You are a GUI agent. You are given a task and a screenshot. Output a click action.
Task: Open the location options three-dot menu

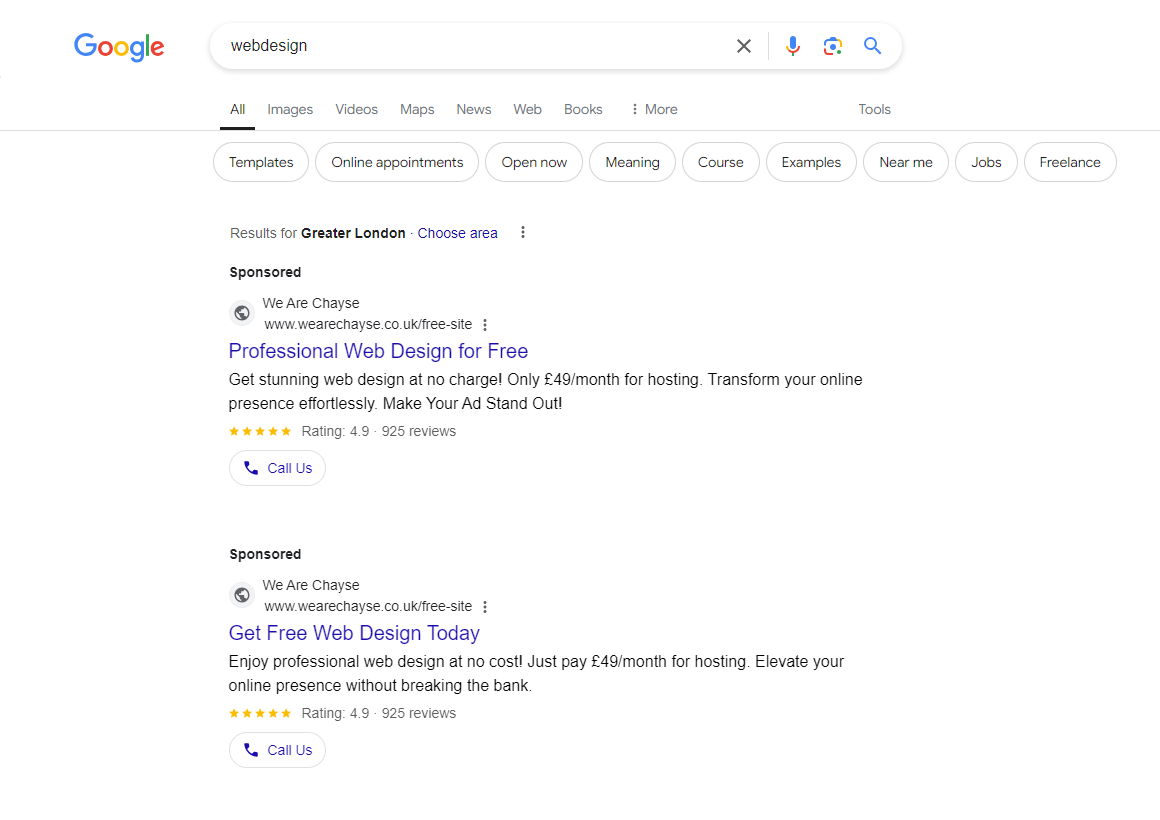click(522, 232)
